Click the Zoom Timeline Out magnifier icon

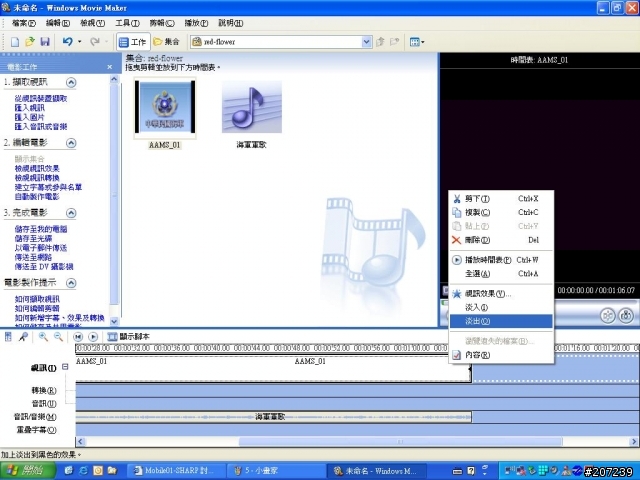[x=58, y=337]
